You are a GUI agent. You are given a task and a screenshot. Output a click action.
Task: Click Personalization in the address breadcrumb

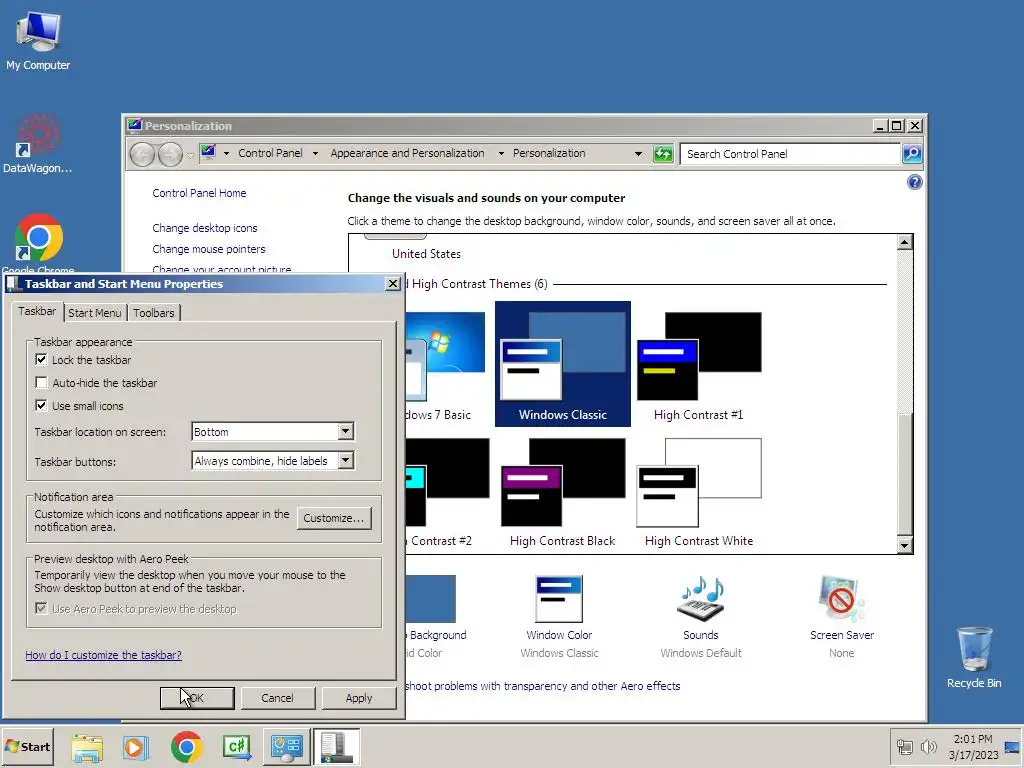[549, 153]
